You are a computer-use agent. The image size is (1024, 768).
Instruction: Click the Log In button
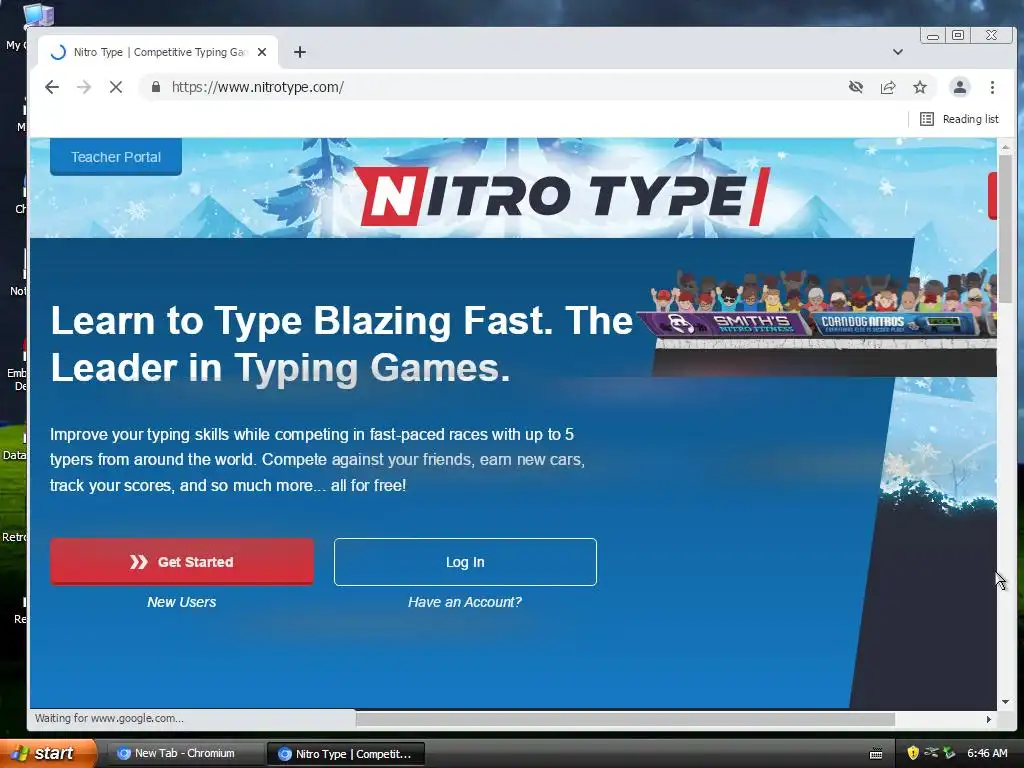click(465, 562)
